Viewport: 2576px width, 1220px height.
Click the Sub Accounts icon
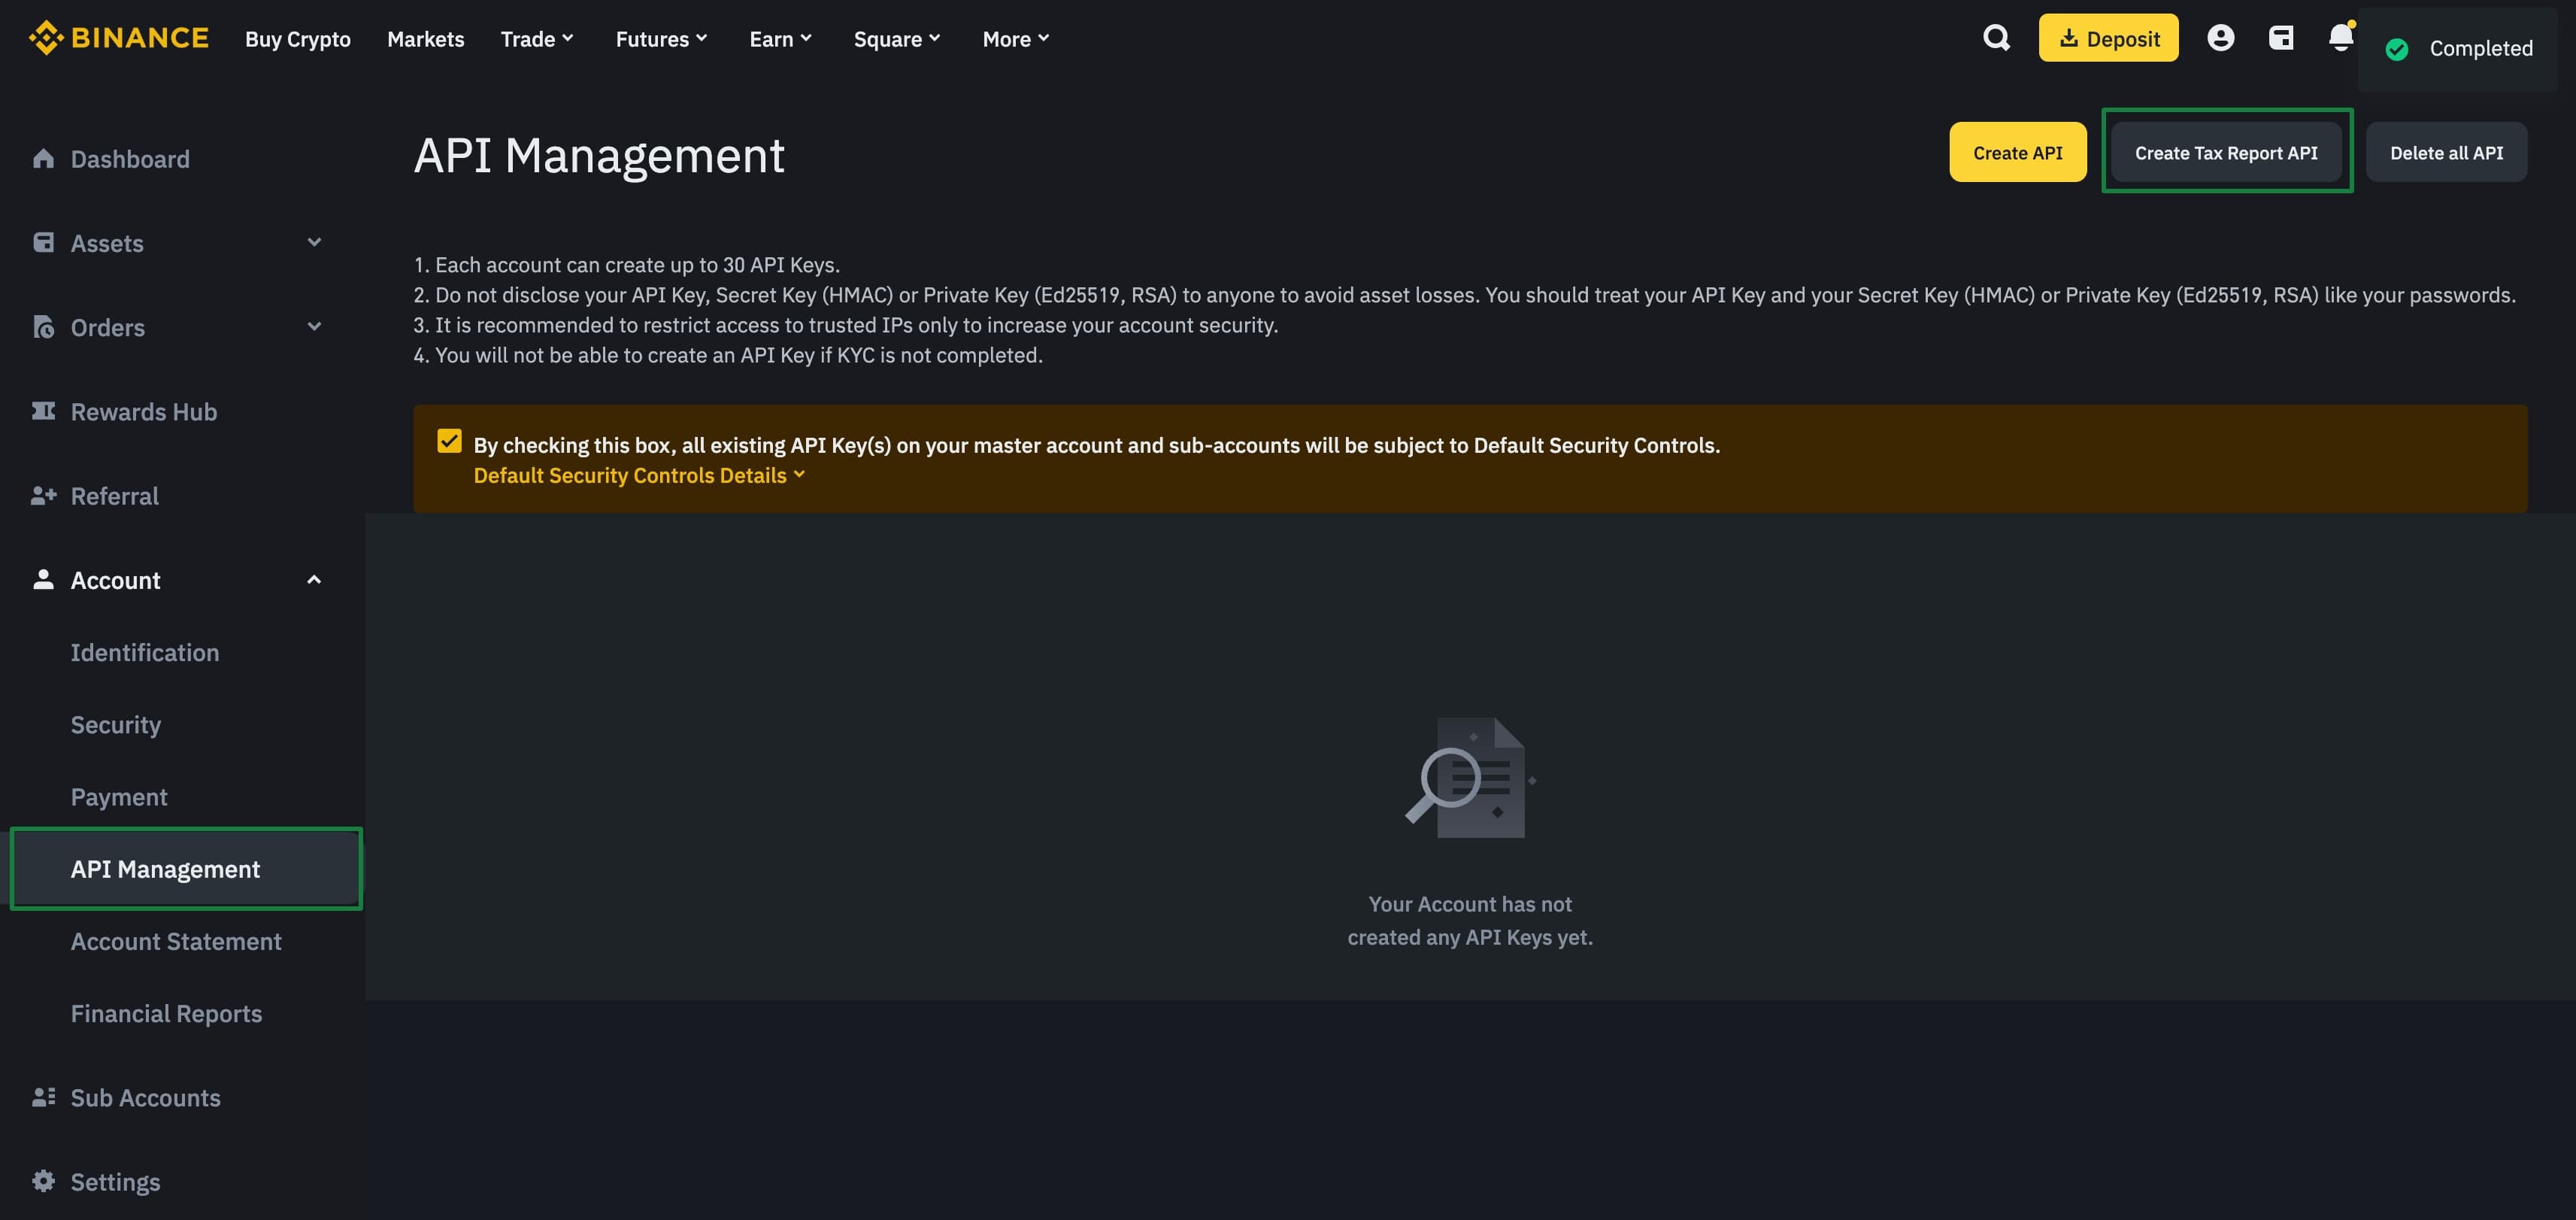(x=43, y=1097)
